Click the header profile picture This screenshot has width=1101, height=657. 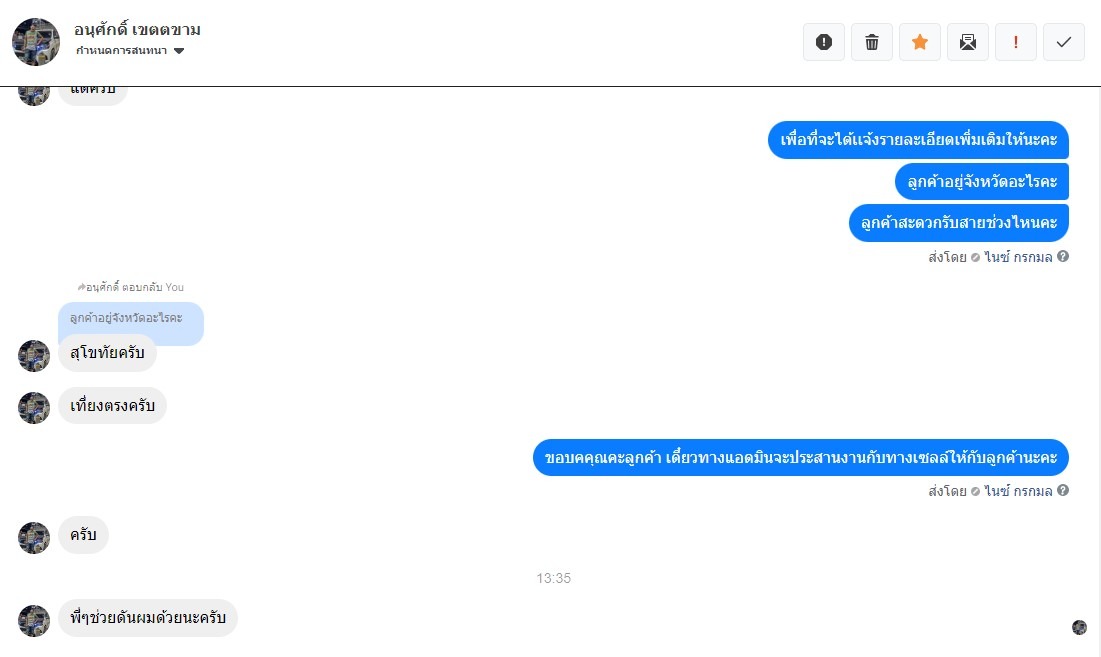coord(36,42)
